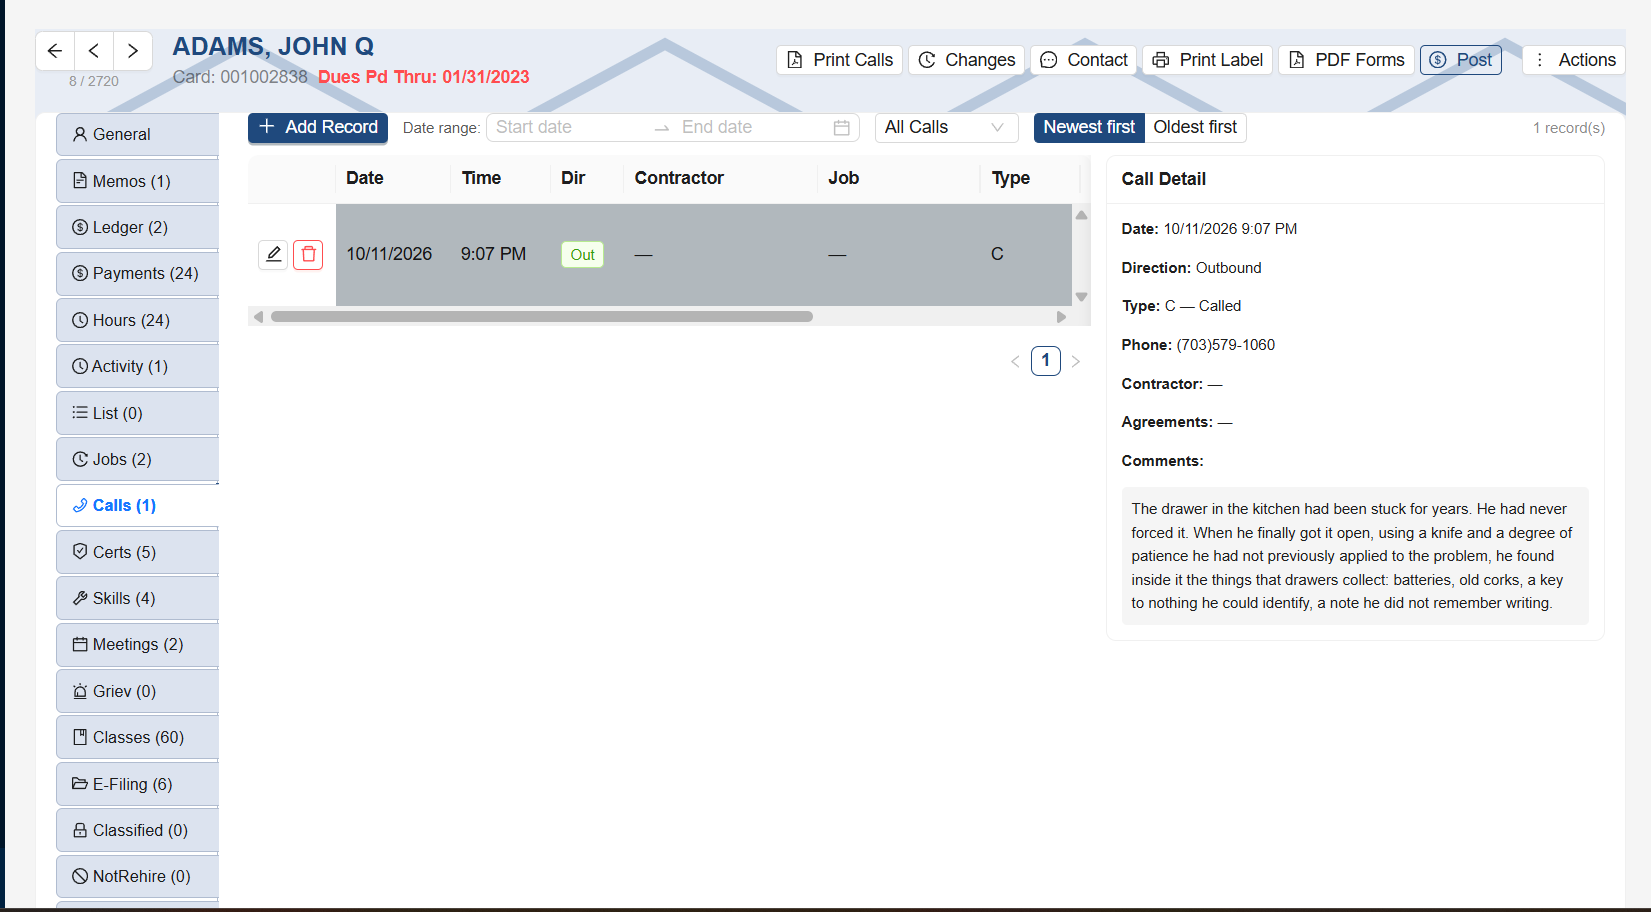1651x912 pixels.
Task: Open the General tab
Action: pos(137,135)
